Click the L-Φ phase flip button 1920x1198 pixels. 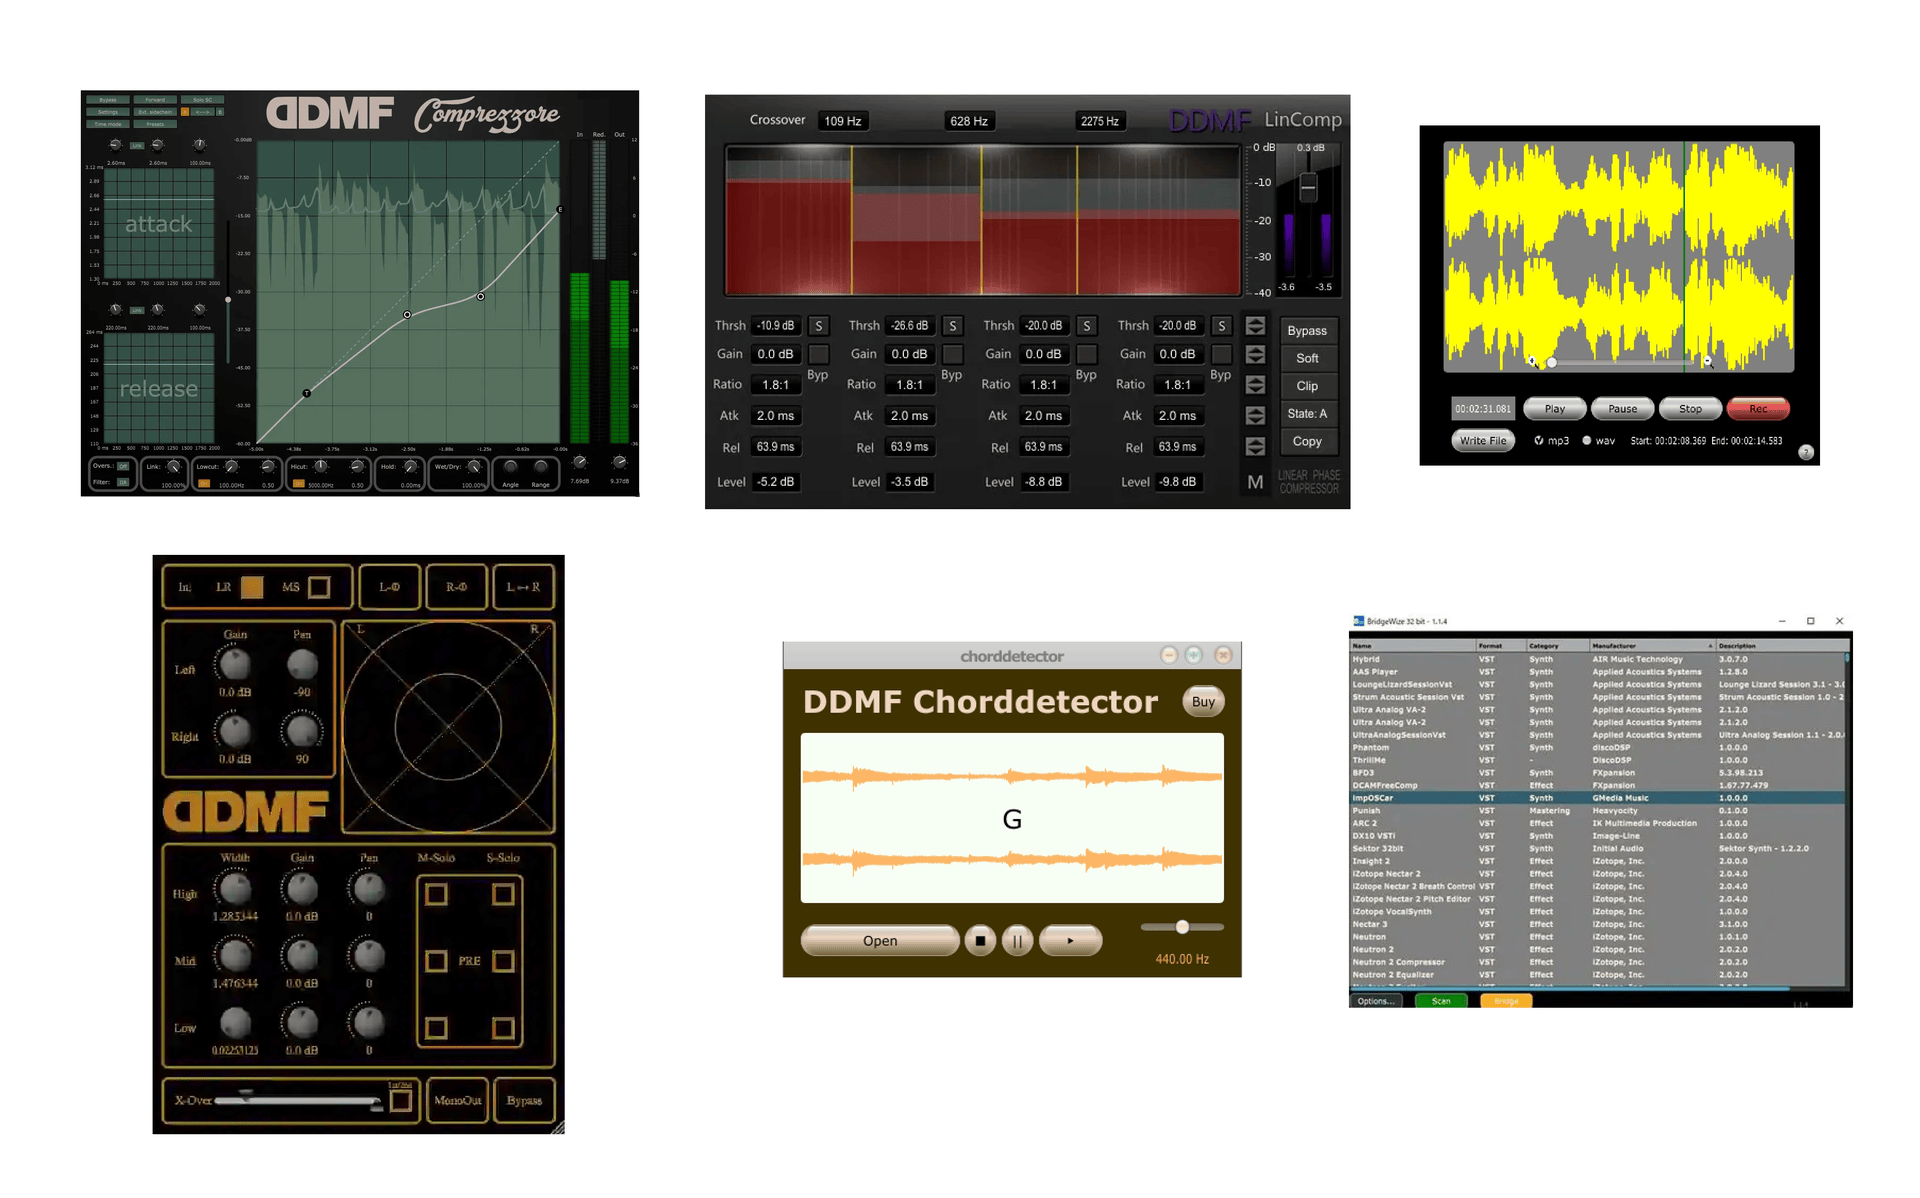(389, 587)
